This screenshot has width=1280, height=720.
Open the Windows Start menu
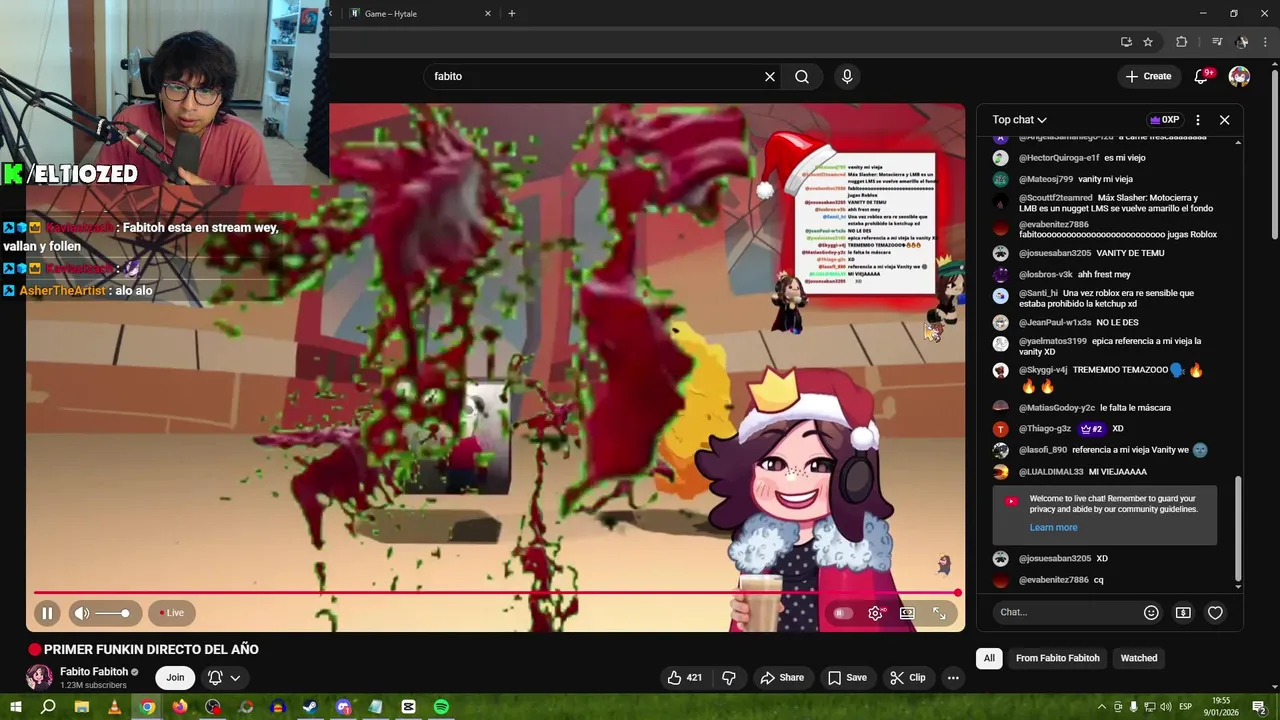point(15,707)
